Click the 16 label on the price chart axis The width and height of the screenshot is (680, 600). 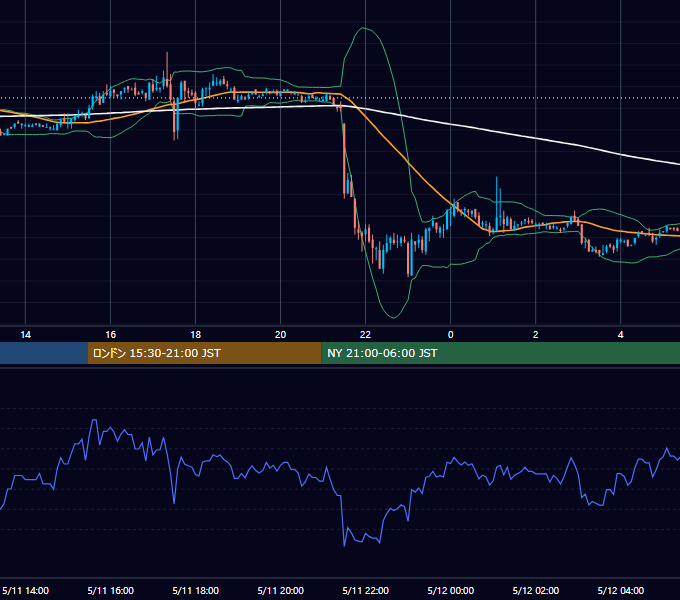click(111, 335)
